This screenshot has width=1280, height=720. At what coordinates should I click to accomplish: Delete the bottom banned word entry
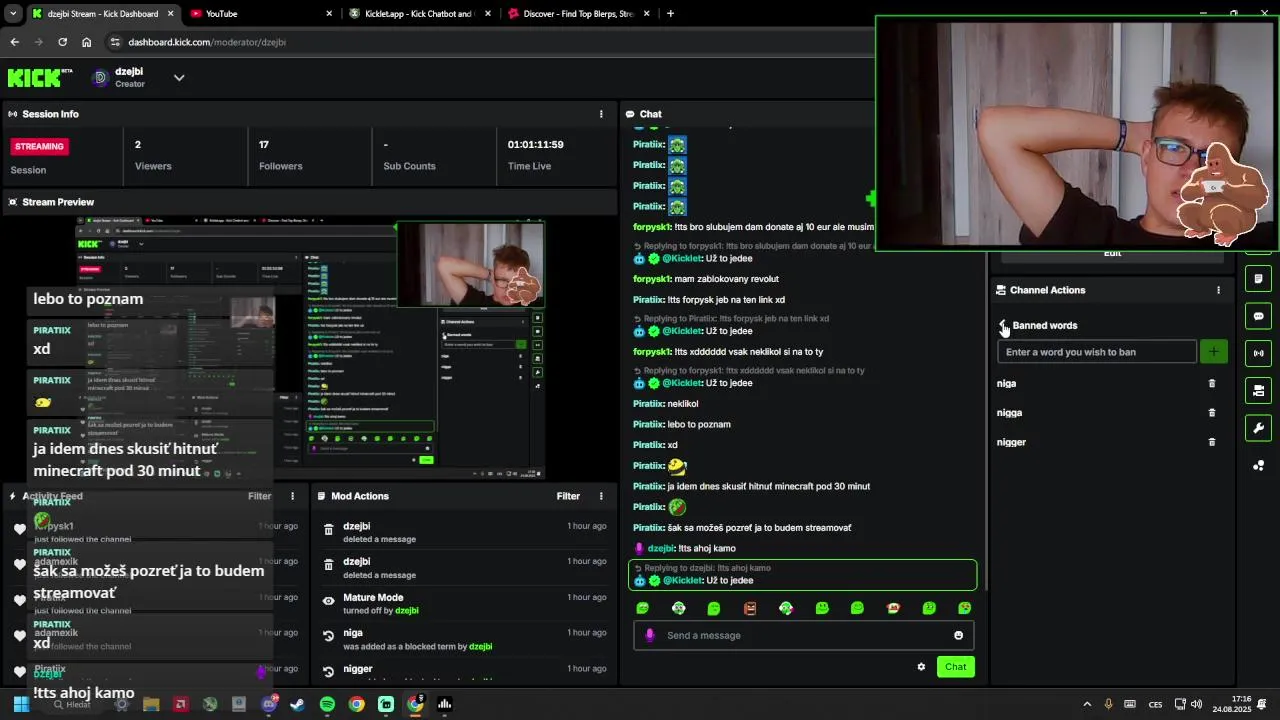pos(1212,442)
